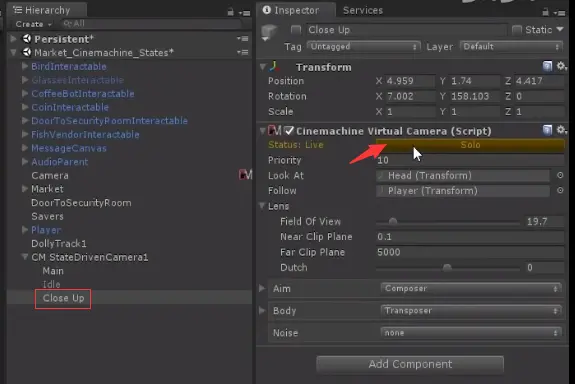The height and width of the screenshot is (384, 575).
Task: Open the Inspector panel context menu icon
Action: 559,13
